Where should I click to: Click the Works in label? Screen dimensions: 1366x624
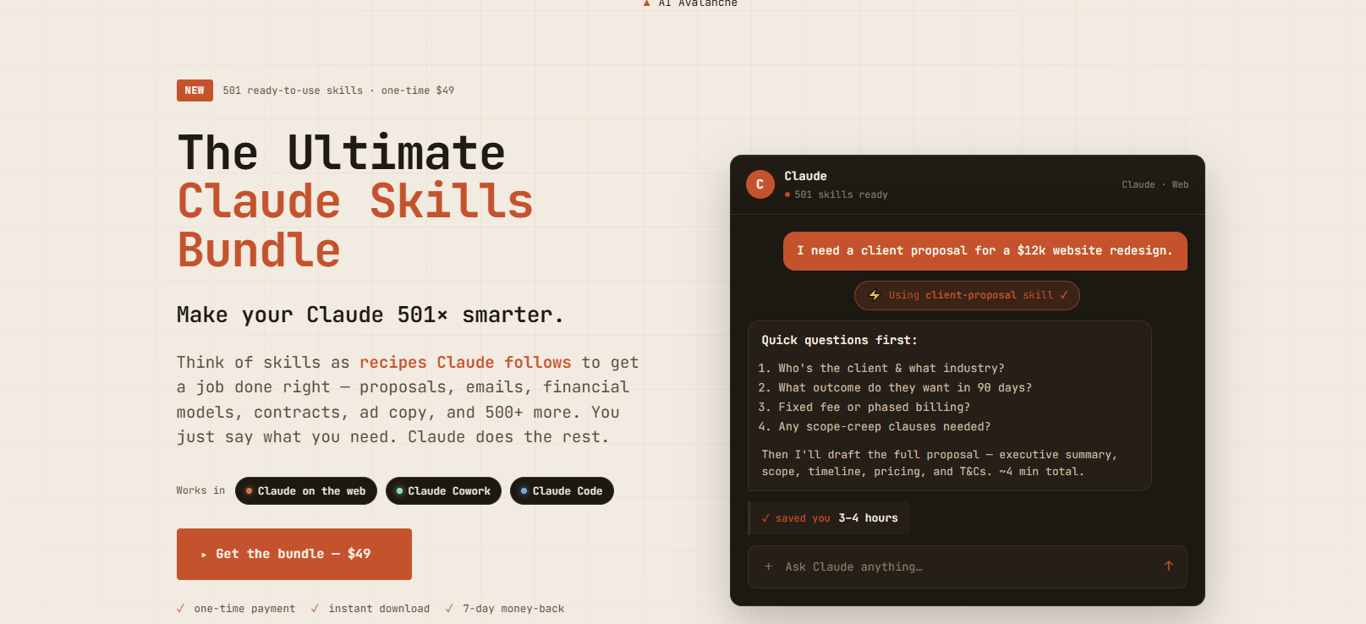[x=201, y=491]
